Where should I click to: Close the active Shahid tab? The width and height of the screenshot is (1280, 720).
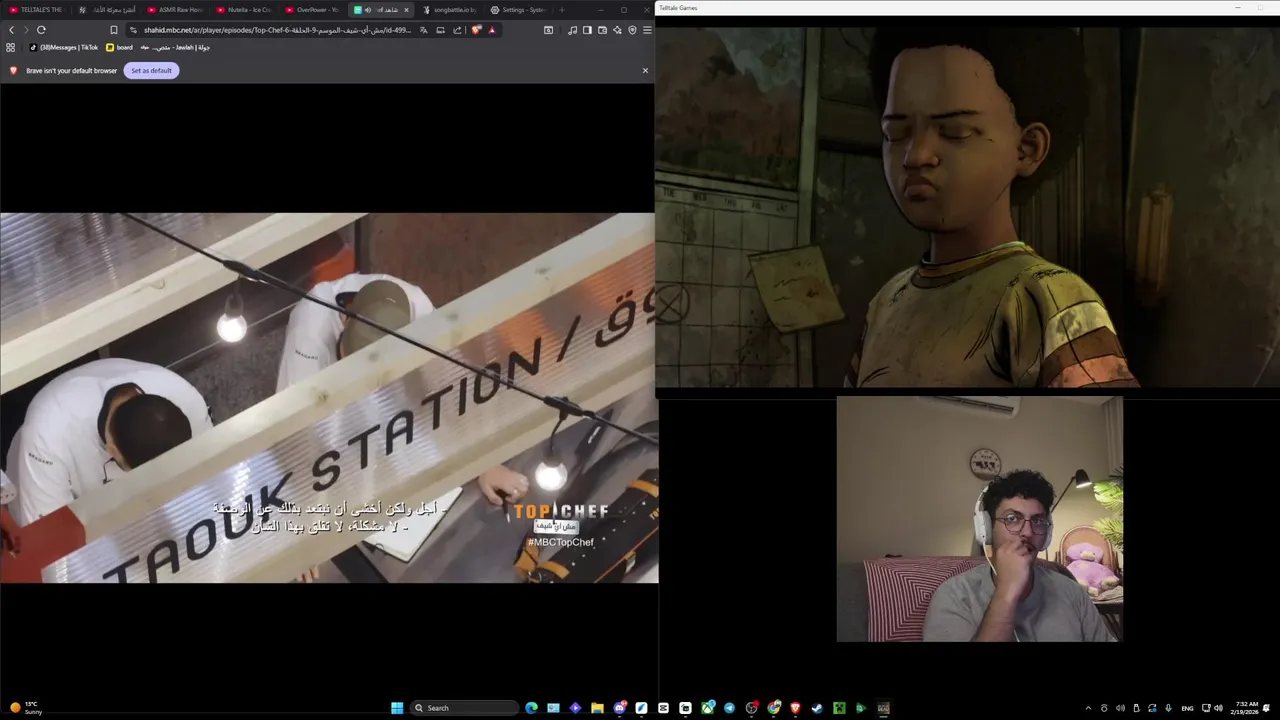point(406,10)
